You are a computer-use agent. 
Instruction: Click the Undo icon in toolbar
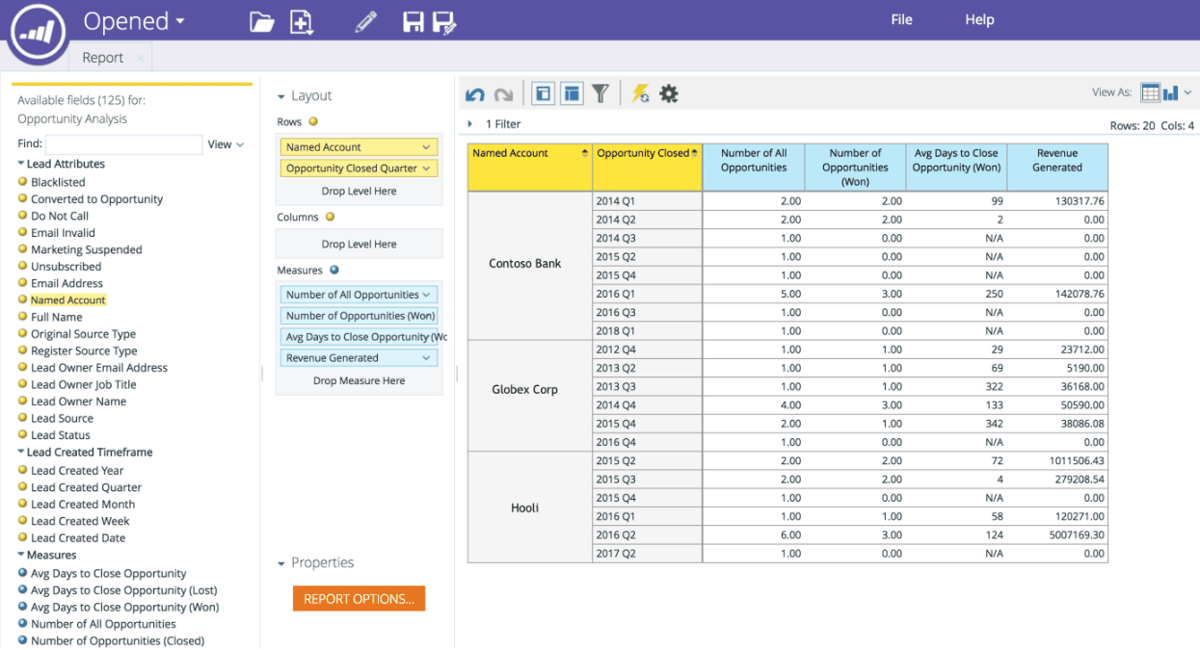pos(474,92)
